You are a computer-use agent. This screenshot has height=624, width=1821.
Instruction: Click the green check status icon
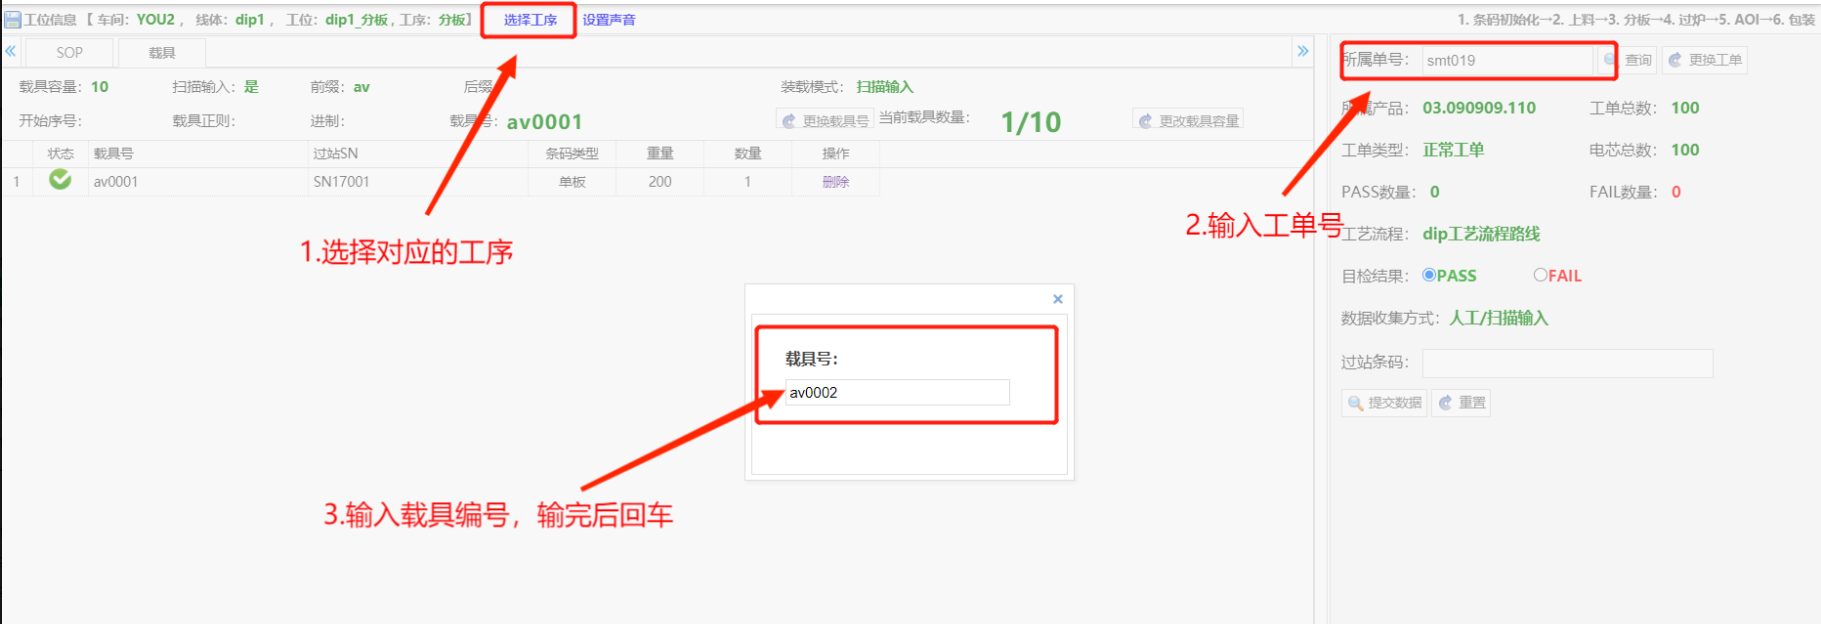[x=60, y=180]
